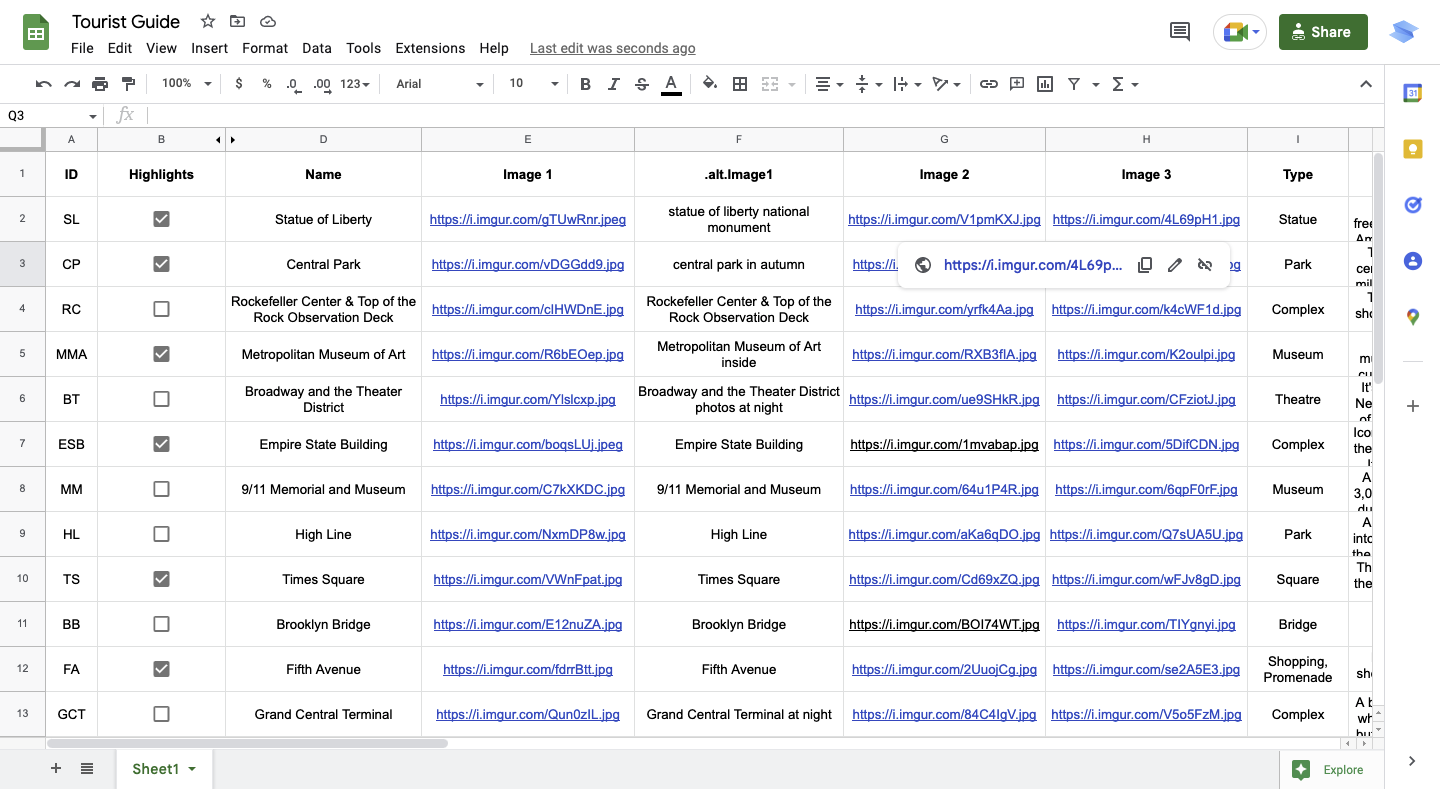Select the Paint format tool
Image resolution: width=1440 pixels, height=789 pixels.
point(128,84)
